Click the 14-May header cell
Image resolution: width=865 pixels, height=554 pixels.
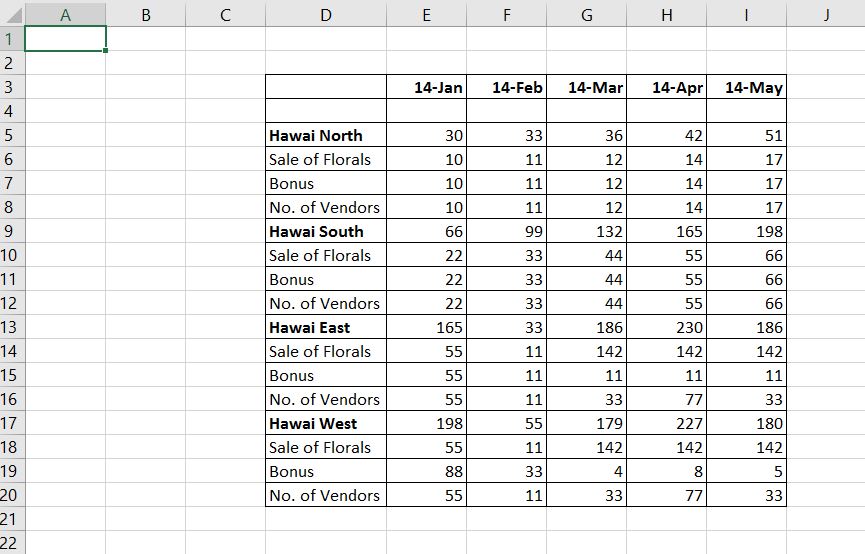point(746,87)
